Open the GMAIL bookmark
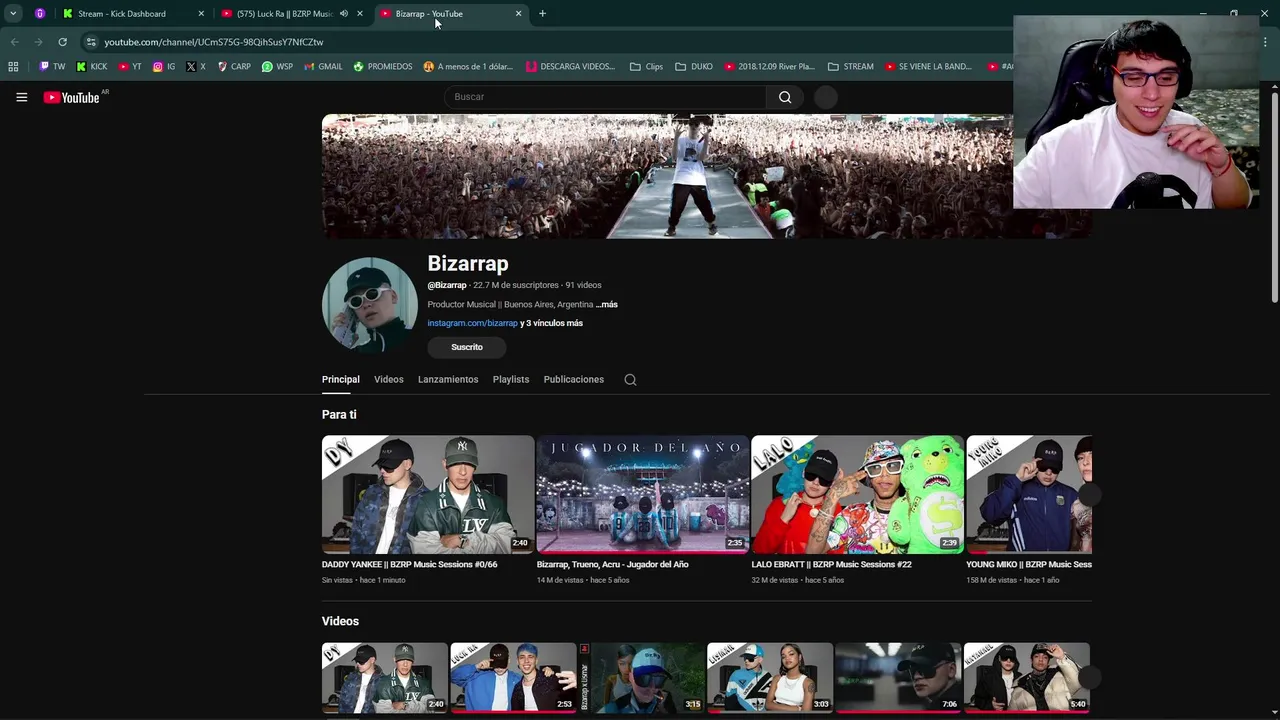1280x720 pixels. coord(324,67)
